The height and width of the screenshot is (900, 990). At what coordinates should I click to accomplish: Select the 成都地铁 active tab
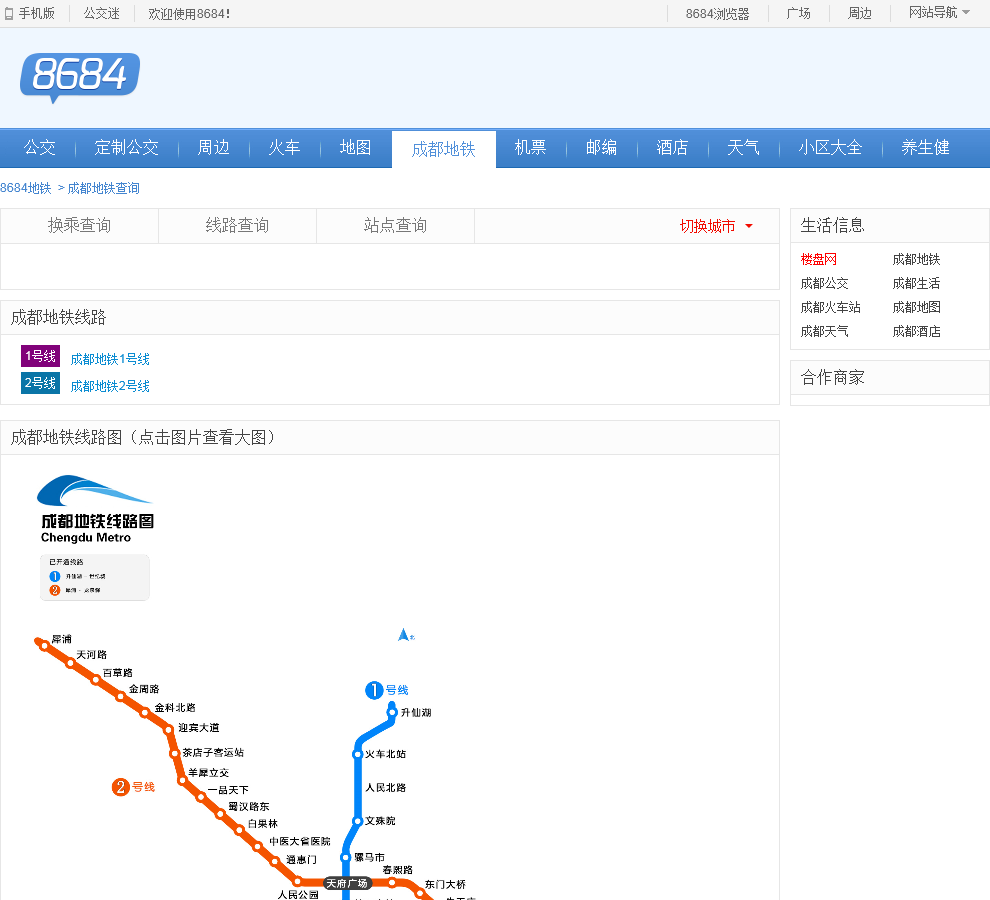coord(443,150)
